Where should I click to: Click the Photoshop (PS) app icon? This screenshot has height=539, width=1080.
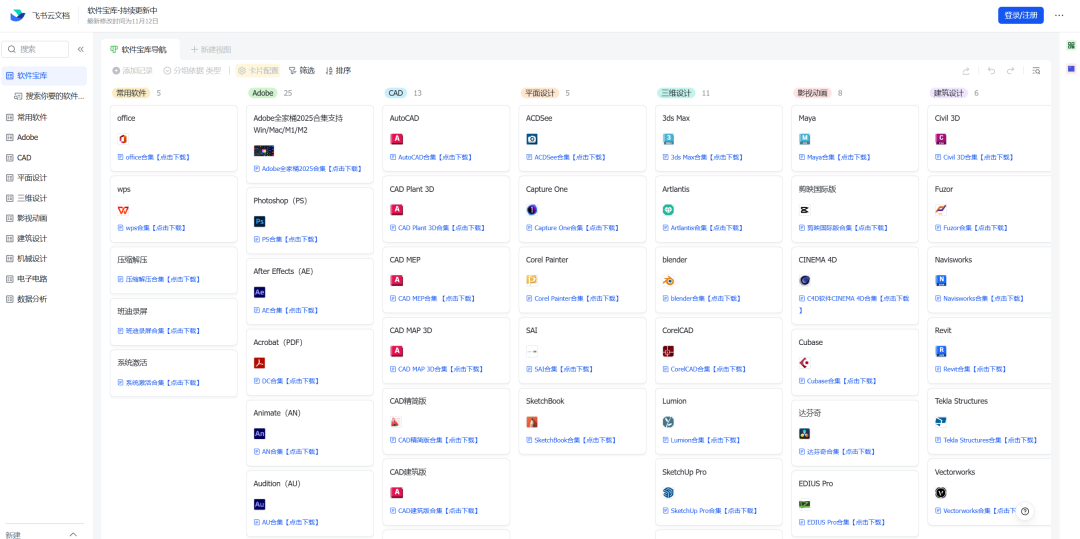[x=259, y=221]
